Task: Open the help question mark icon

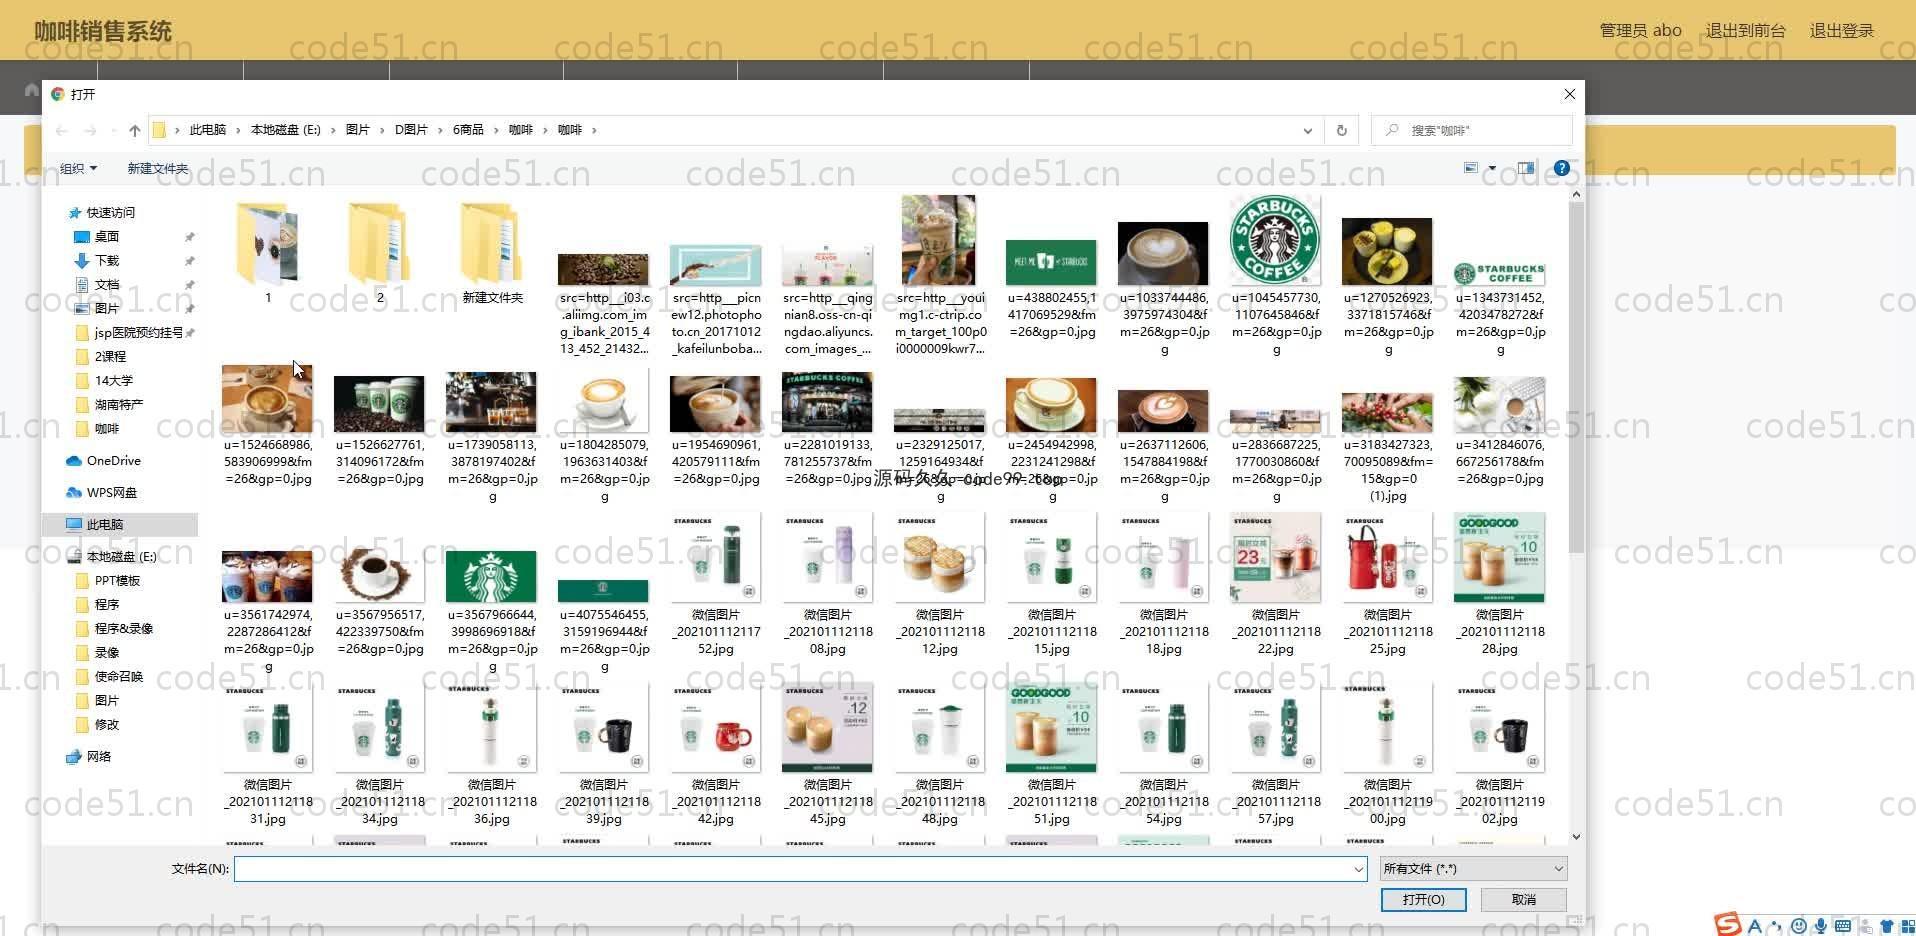Action: point(1561,168)
